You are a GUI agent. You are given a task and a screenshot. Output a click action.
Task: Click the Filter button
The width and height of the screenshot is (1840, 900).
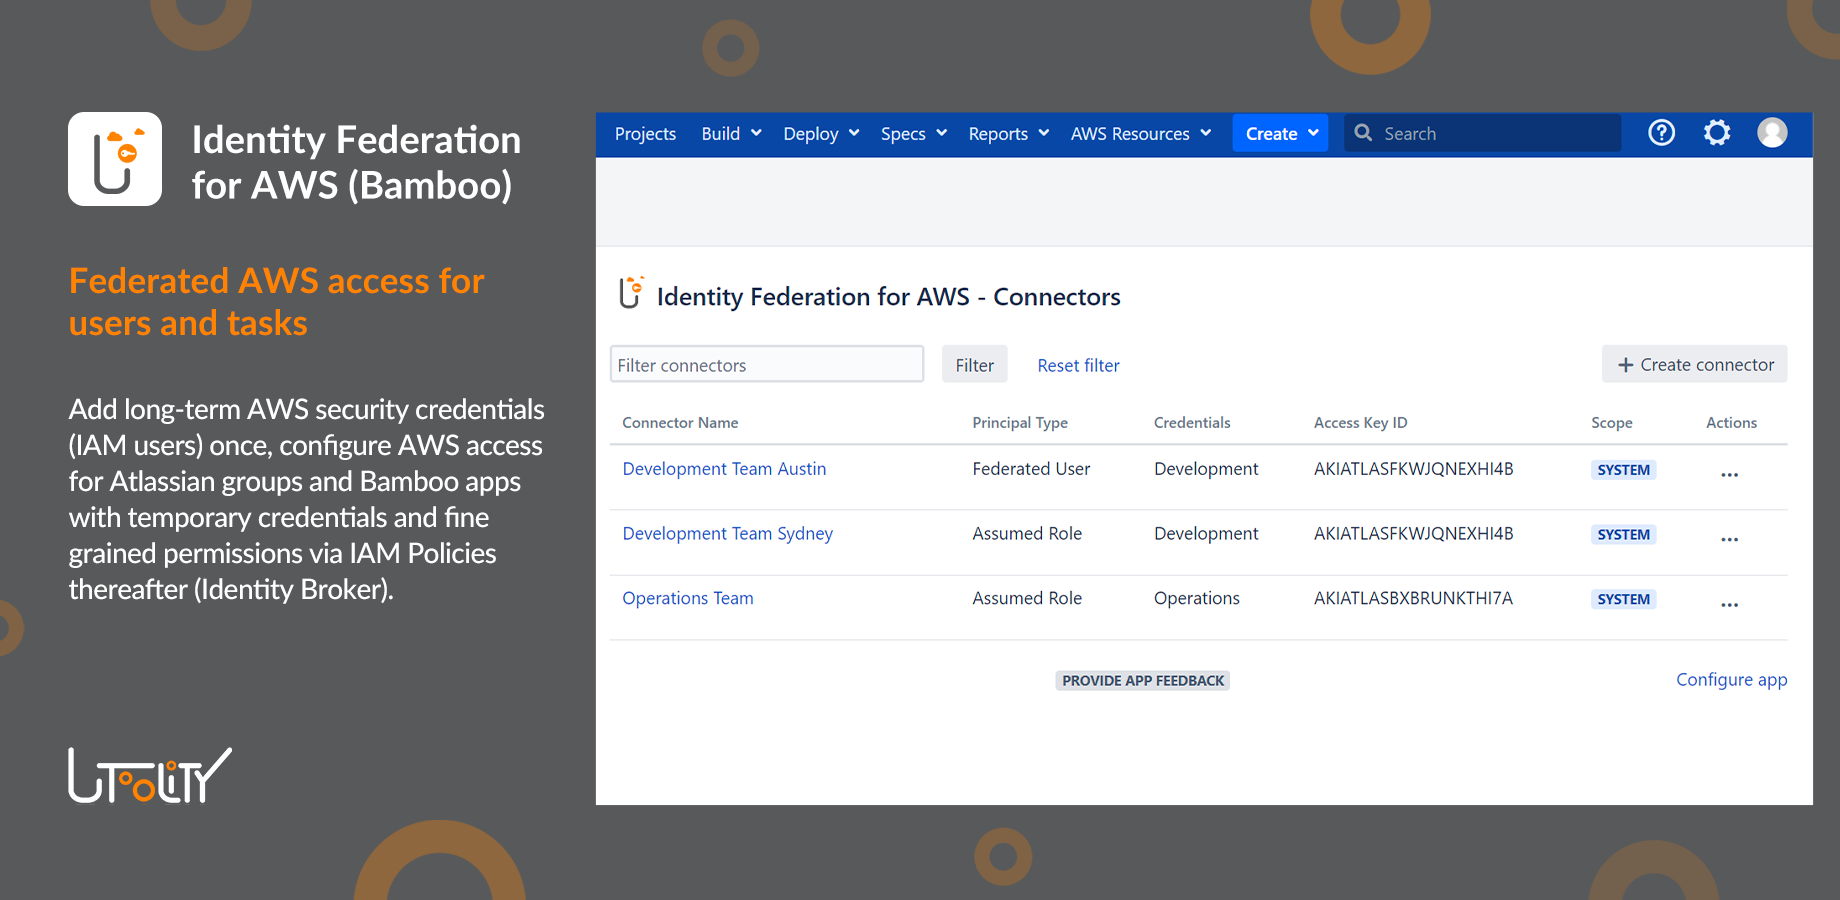[x=975, y=365]
